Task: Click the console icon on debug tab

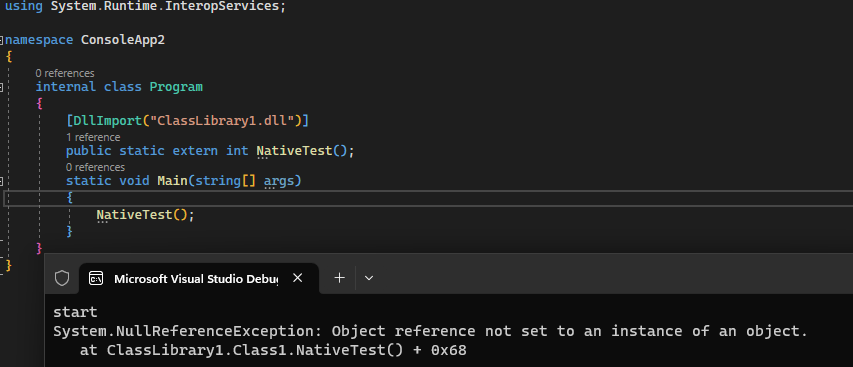Action: (96, 278)
